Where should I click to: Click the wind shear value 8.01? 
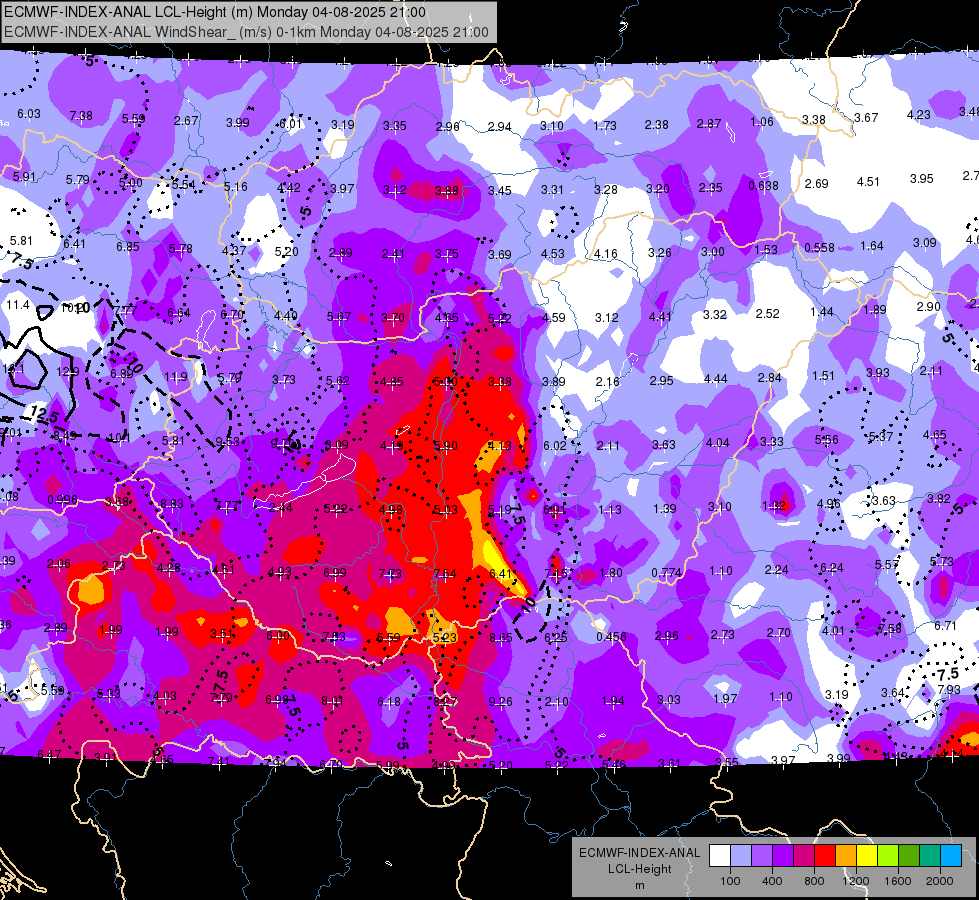[x=333, y=701]
